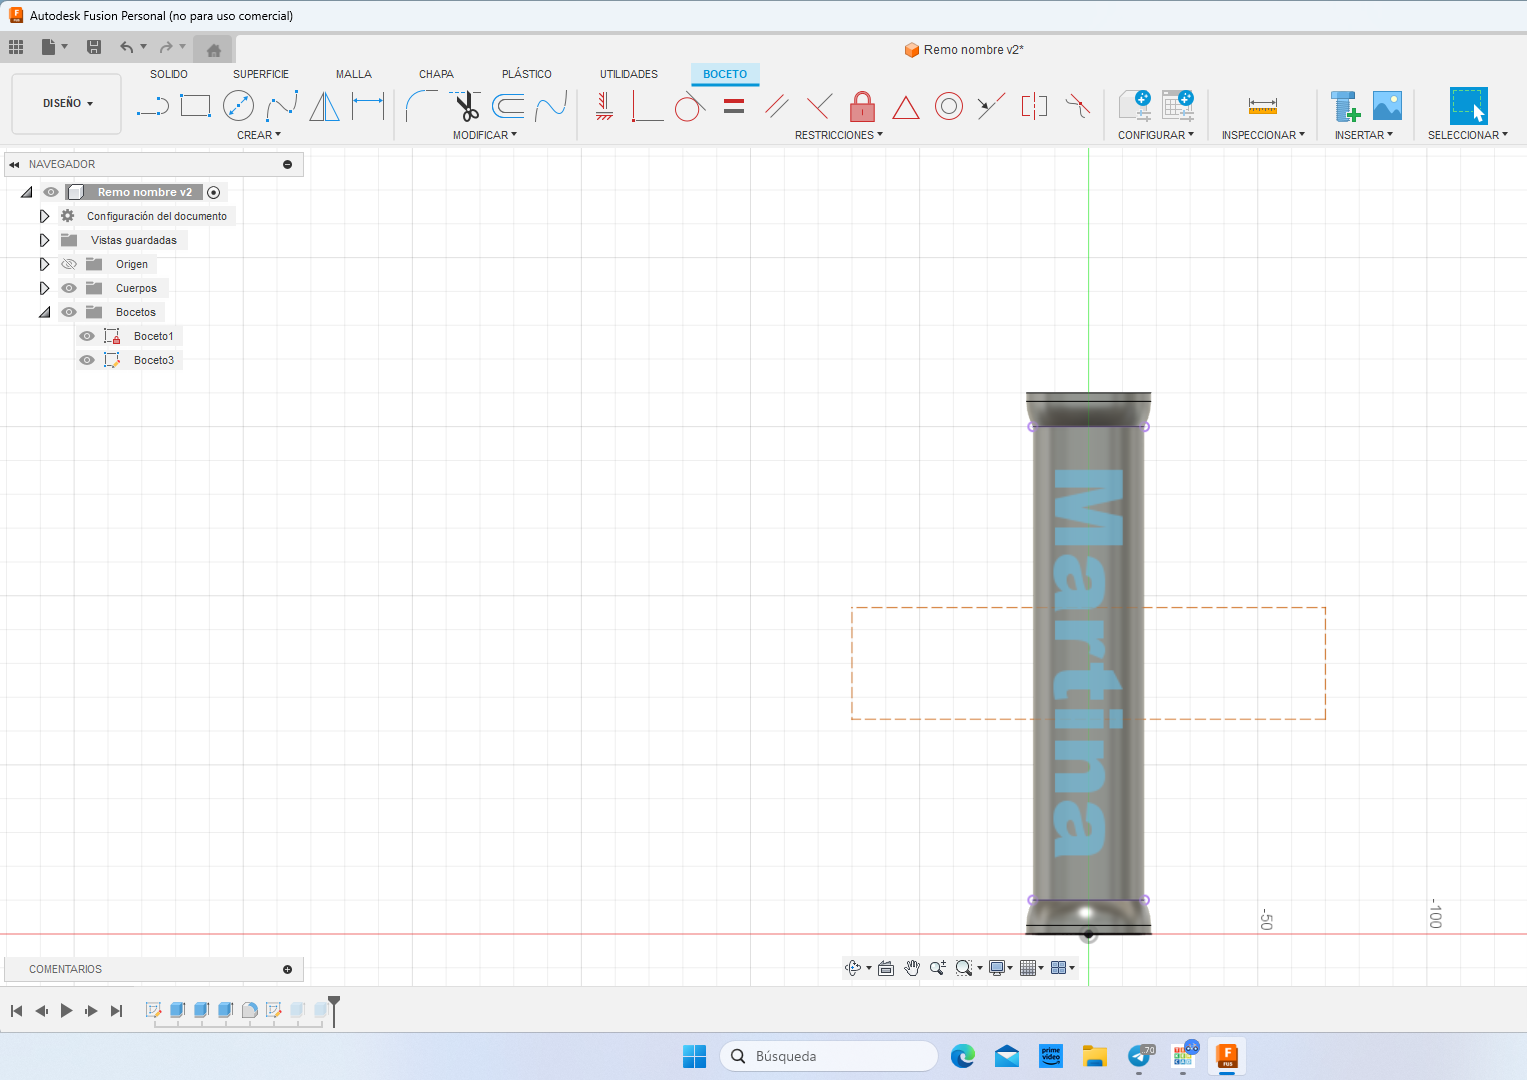The image size is (1527, 1080).
Task: Expand the Origen node
Action: pos(44,264)
